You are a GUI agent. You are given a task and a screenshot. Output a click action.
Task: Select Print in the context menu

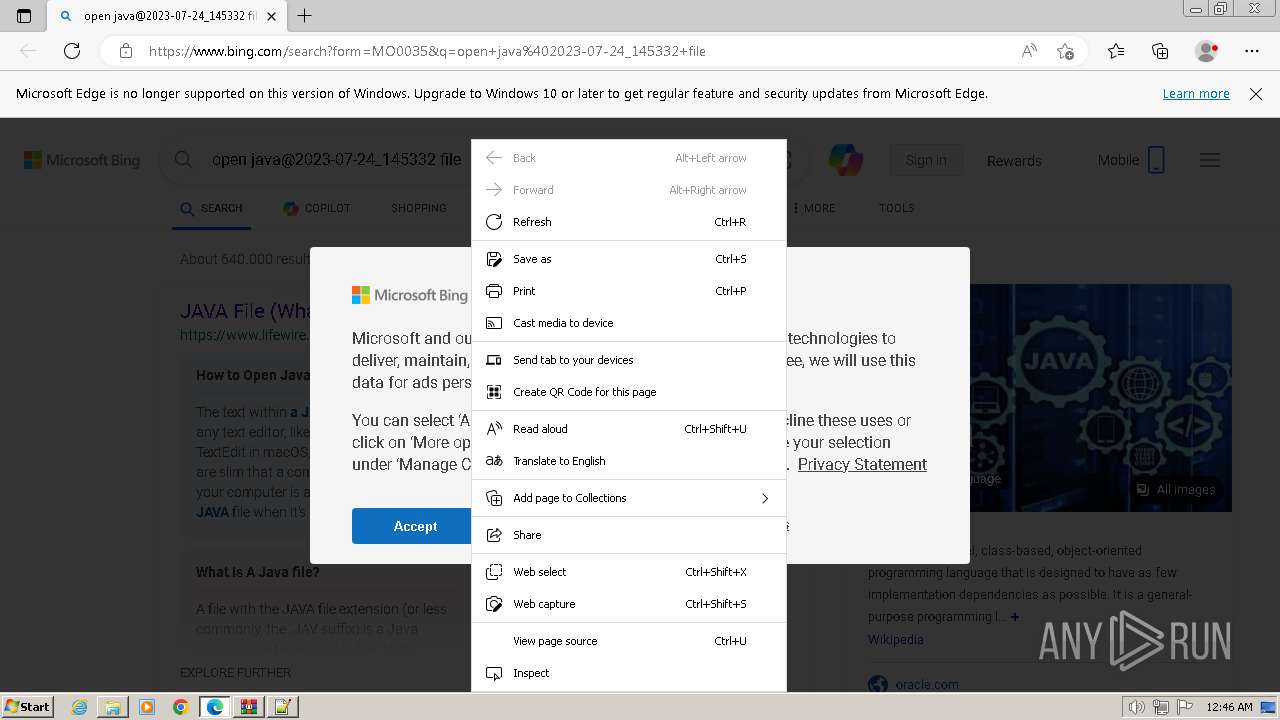tap(628, 291)
